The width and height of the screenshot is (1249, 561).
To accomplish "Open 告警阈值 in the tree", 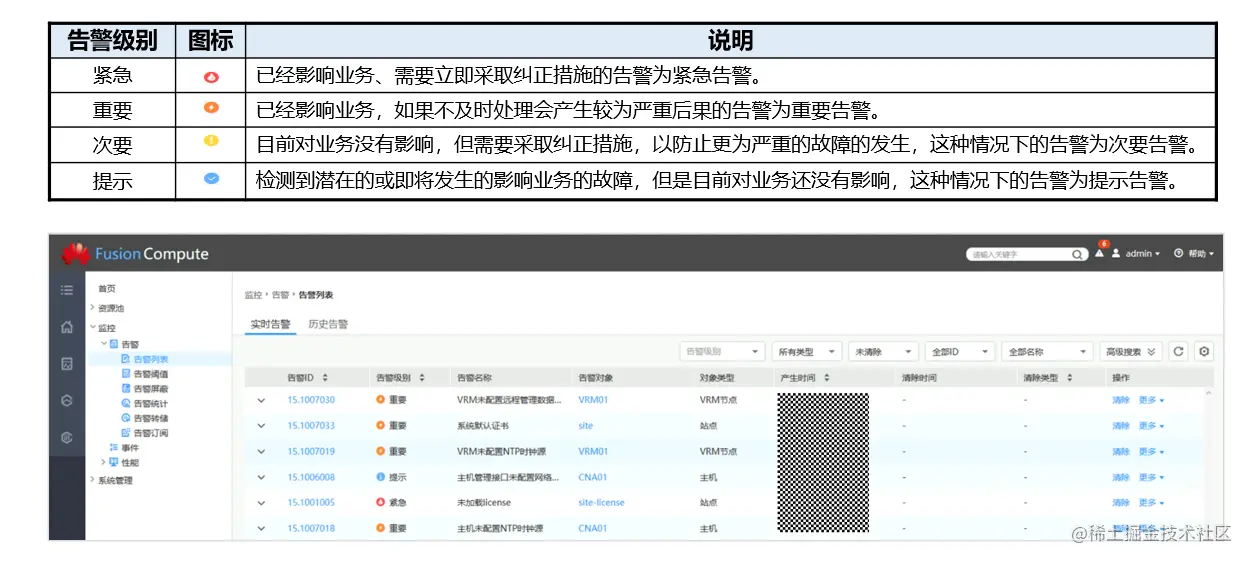I will pyautogui.click(x=151, y=373).
